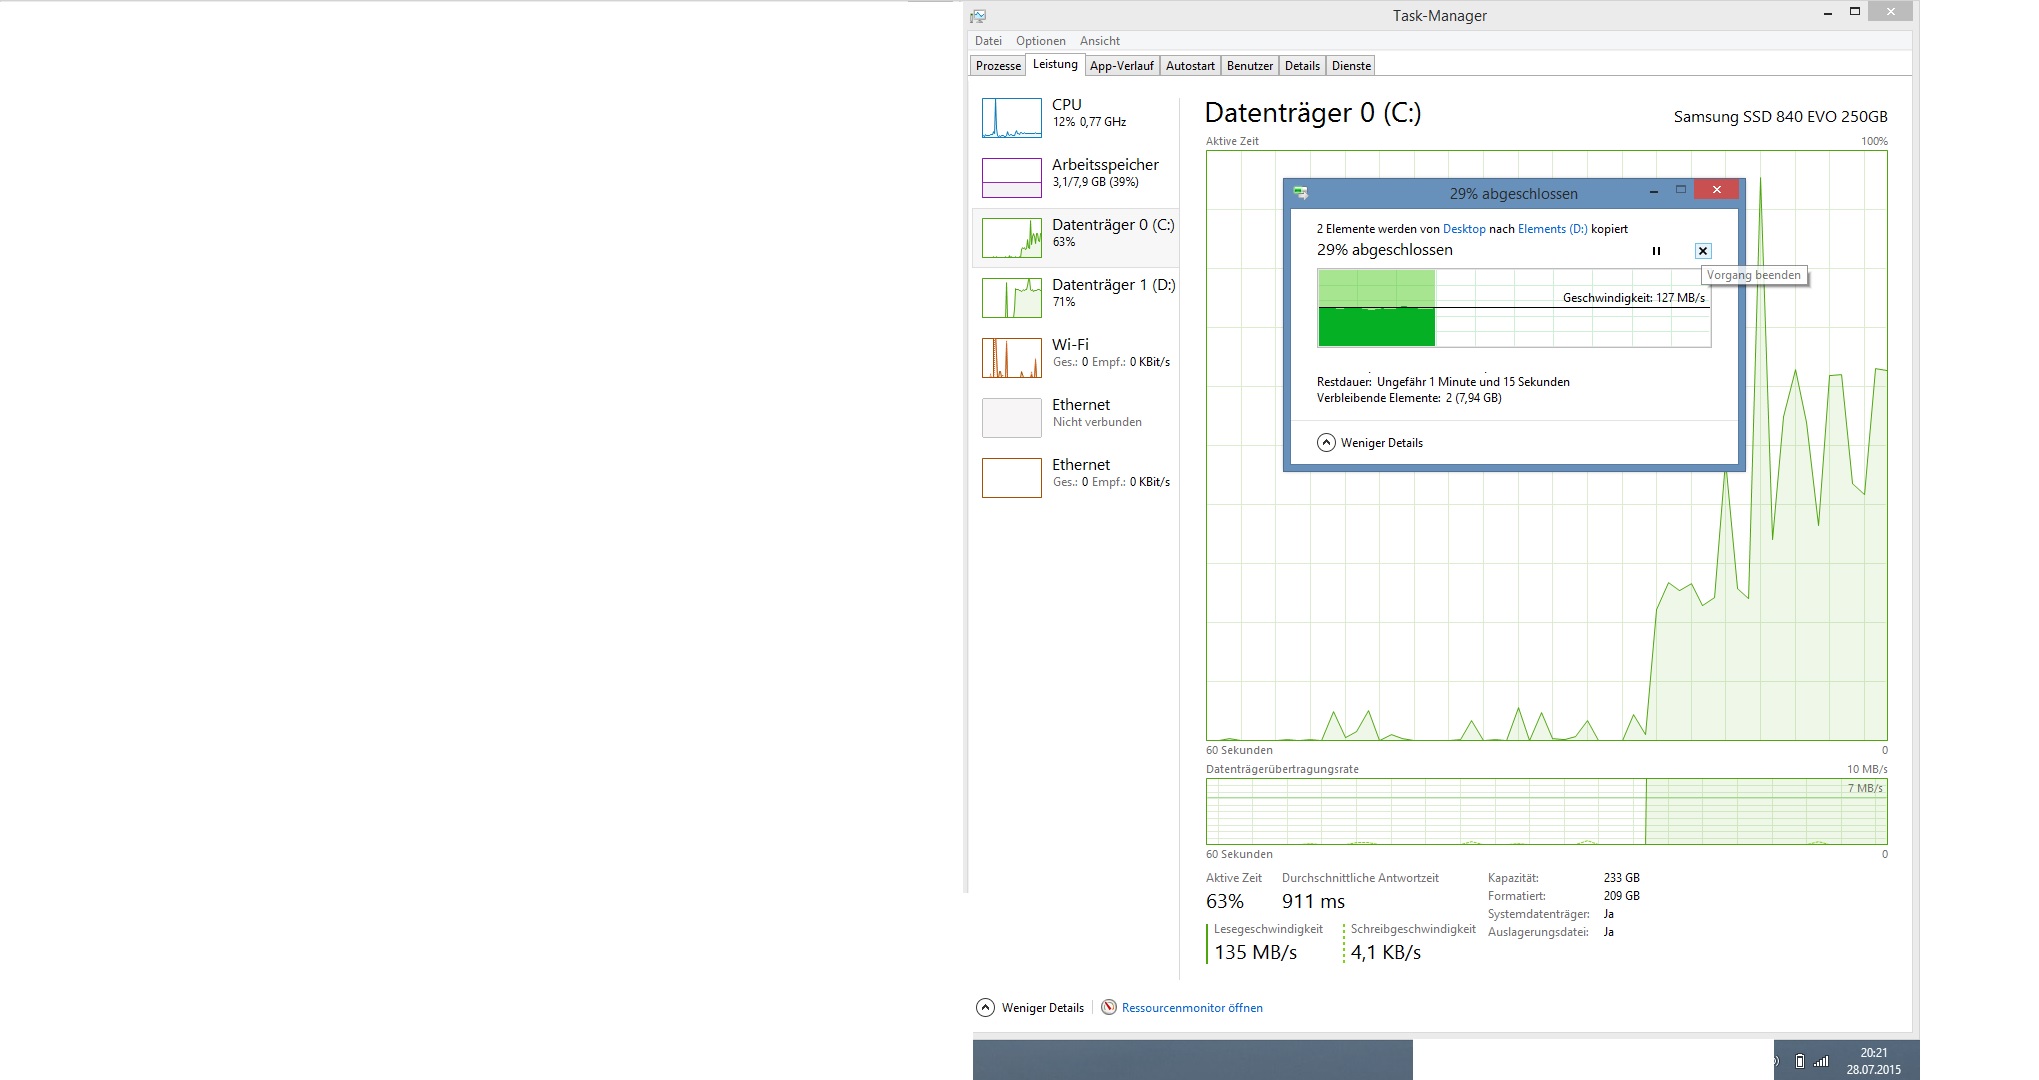Screen dimensions: 2039x1080
Task: Open the Autostart tab
Action: coord(1190,66)
